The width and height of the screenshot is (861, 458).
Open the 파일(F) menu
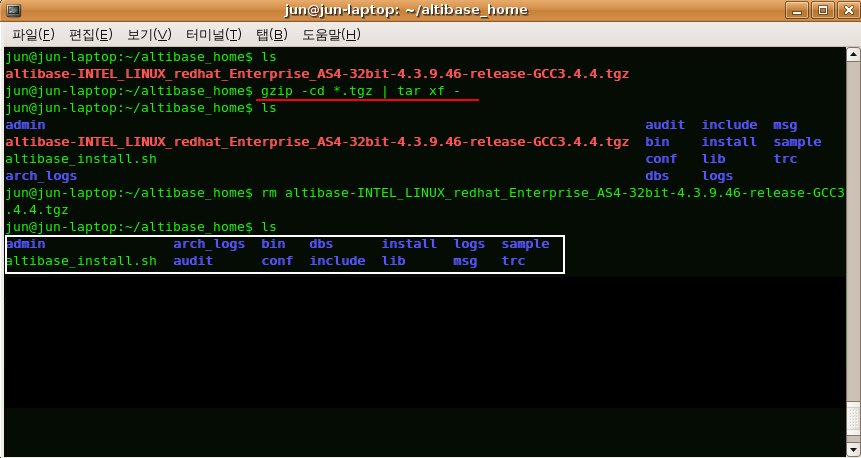coord(33,35)
